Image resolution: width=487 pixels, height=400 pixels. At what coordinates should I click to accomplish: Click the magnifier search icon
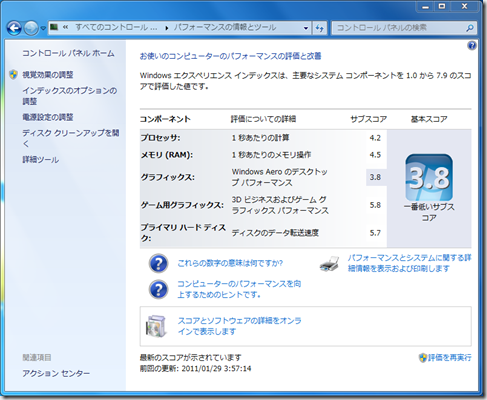coord(470,28)
